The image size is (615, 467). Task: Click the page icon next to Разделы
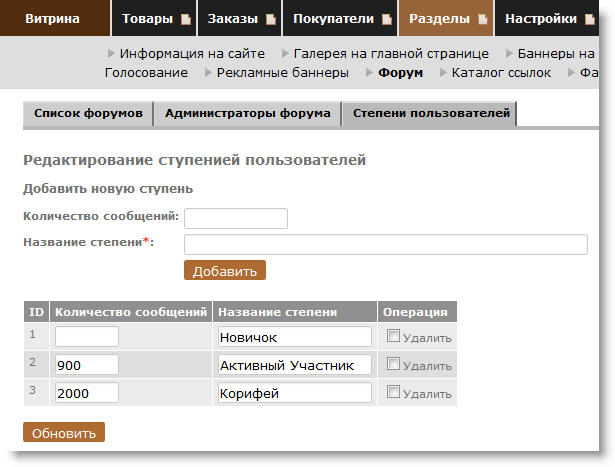click(483, 19)
